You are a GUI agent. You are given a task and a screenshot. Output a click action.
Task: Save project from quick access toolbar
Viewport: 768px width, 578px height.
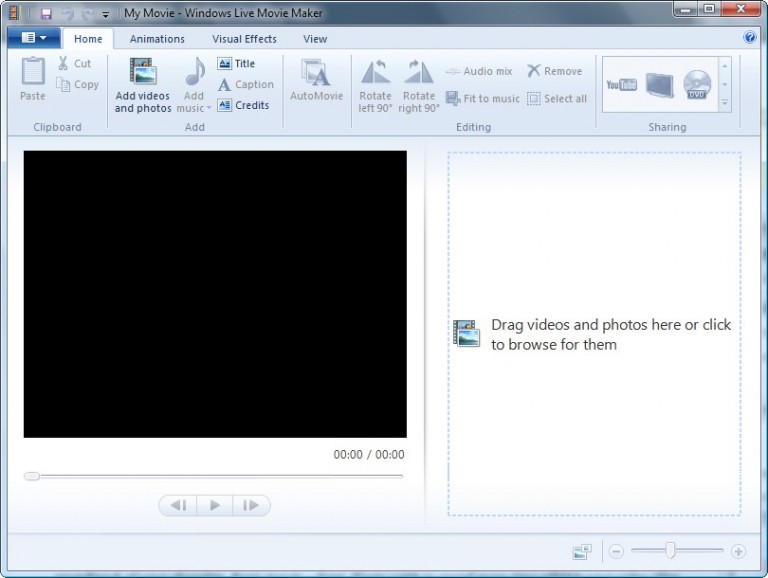click(x=46, y=14)
